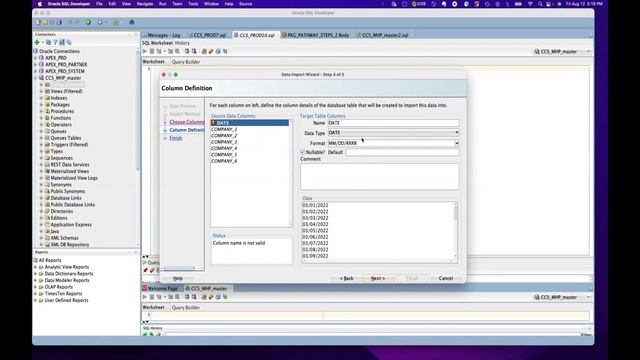
Task: Switch to the CCS_MHP_master2.sql tab
Action: 384,35
